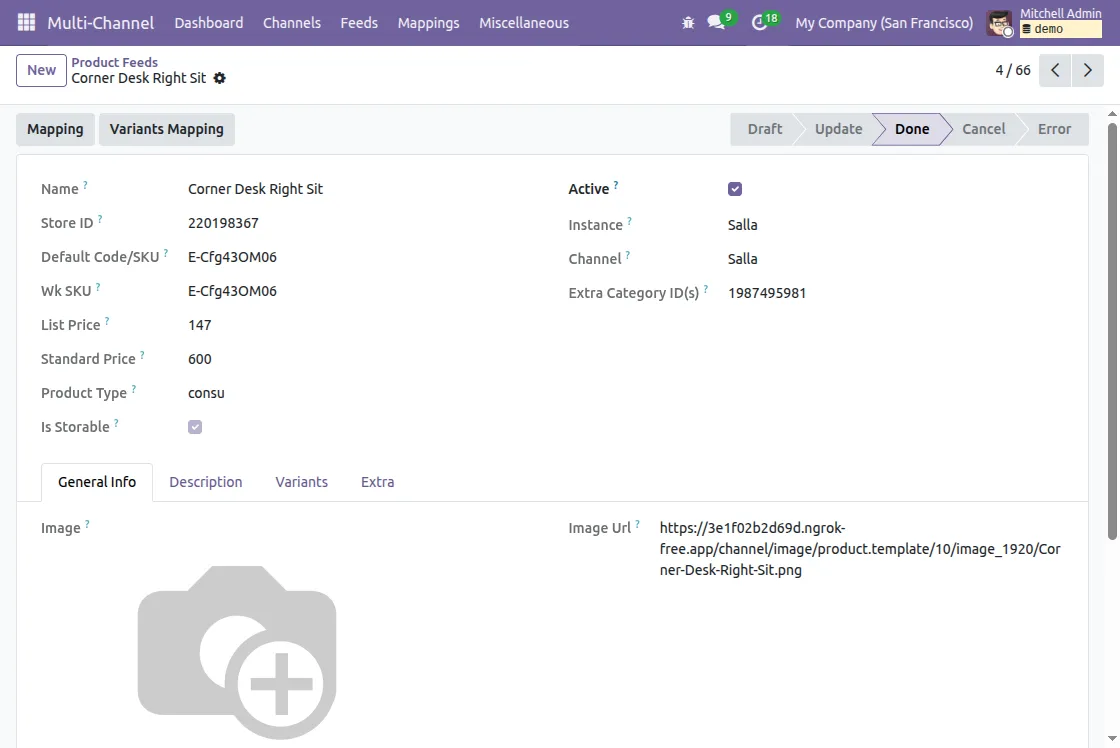
Task: Click the Product Feeds breadcrumb link
Action: tap(114, 62)
